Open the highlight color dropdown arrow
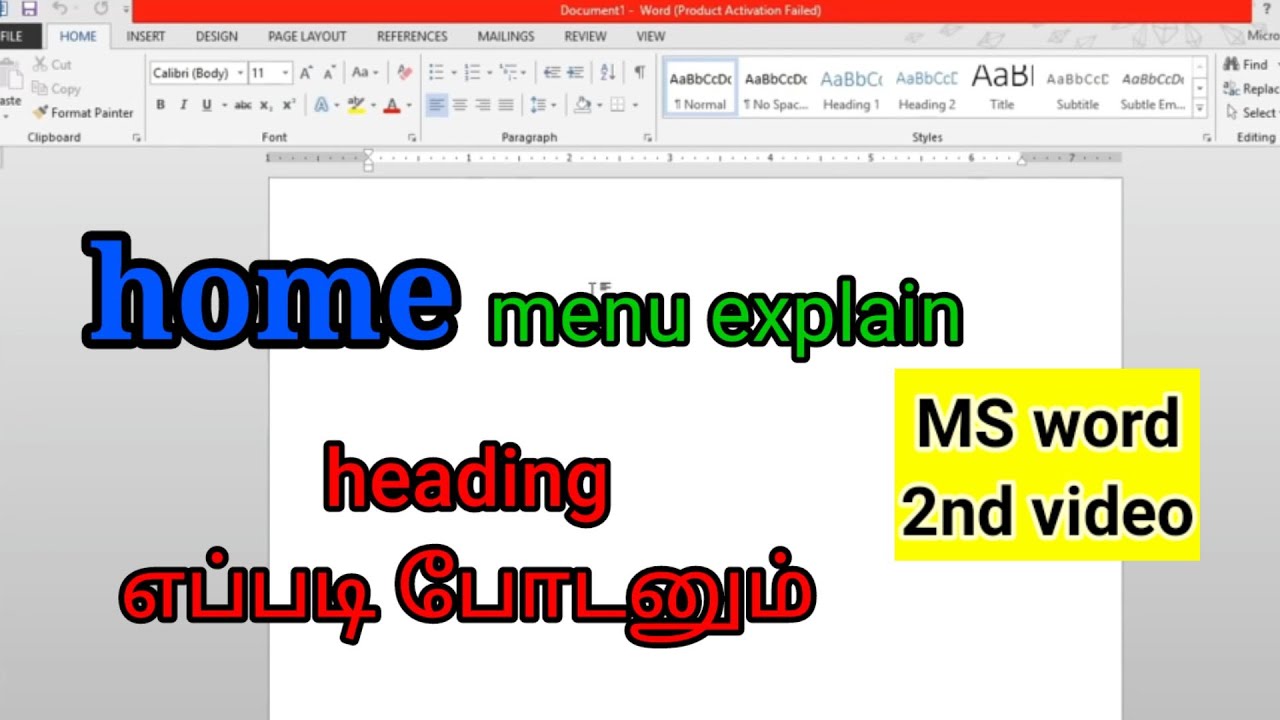 click(373, 105)
